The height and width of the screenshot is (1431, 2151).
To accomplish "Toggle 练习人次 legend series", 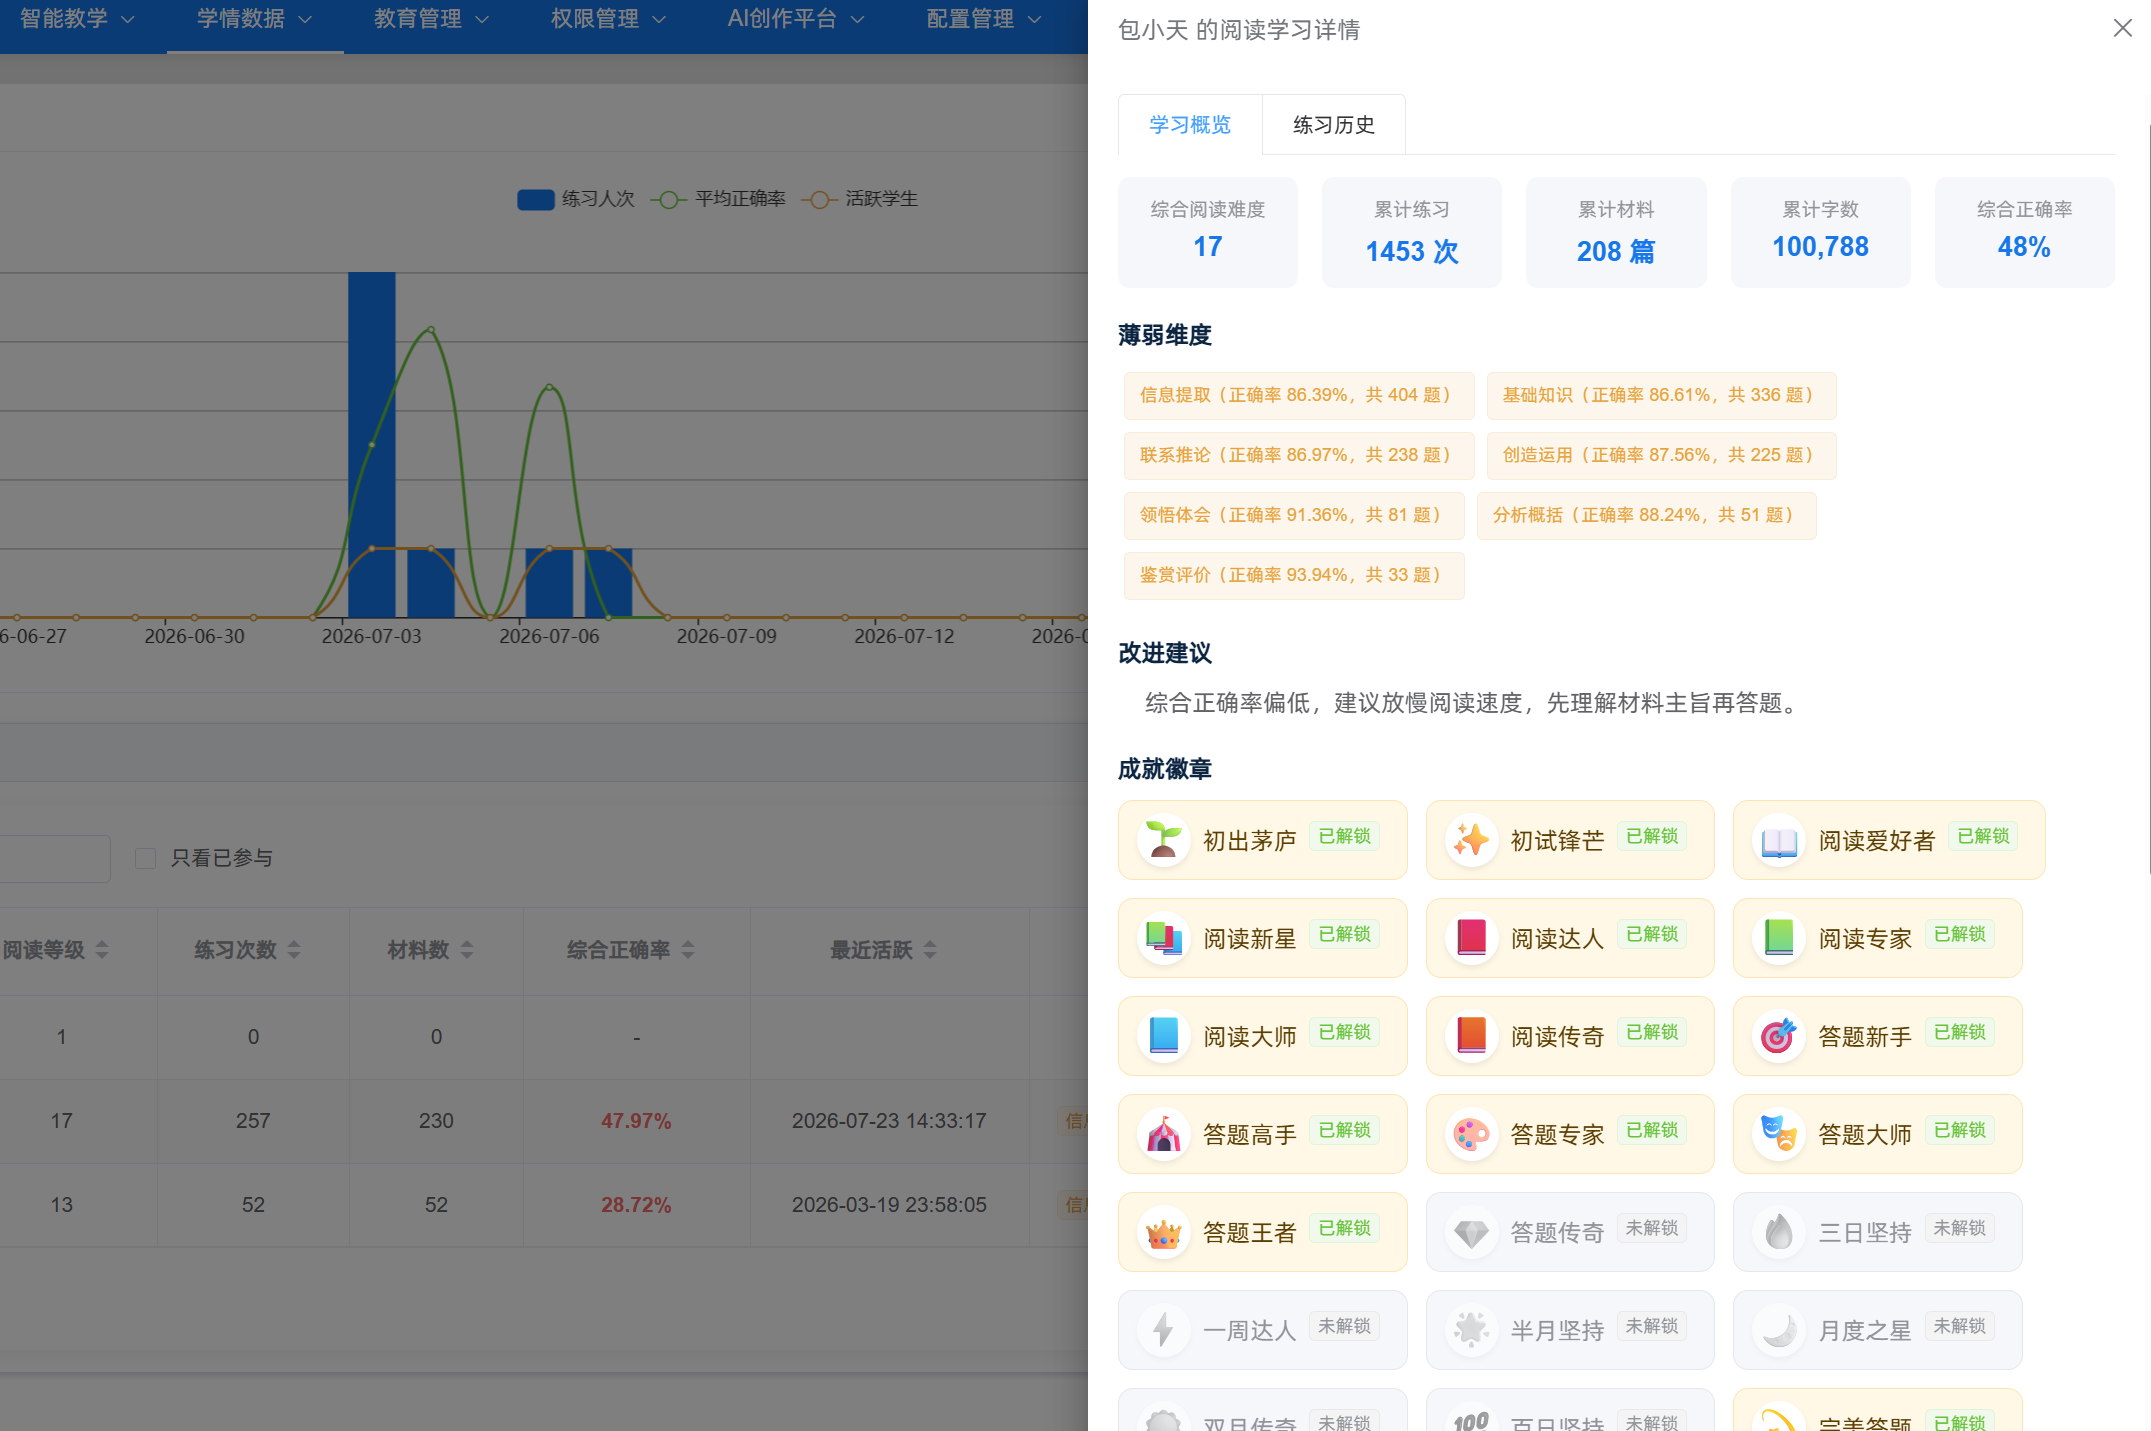I will [576, 199].
